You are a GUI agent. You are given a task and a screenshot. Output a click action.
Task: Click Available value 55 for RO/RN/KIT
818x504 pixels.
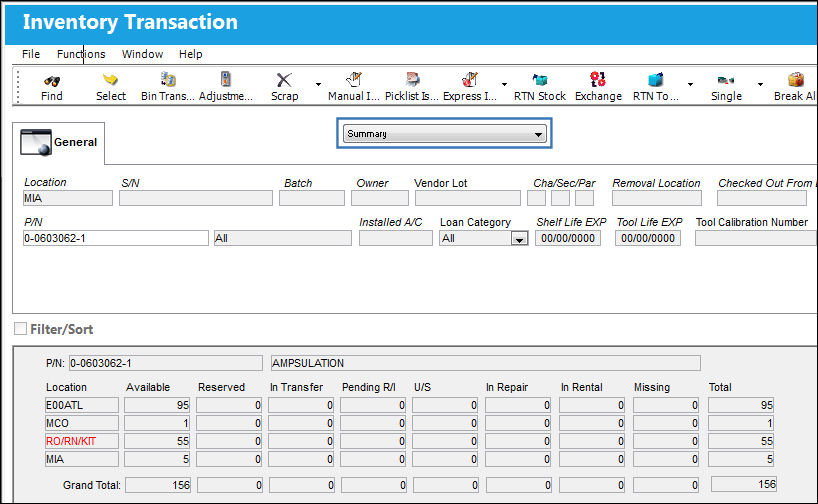[157, 441]
